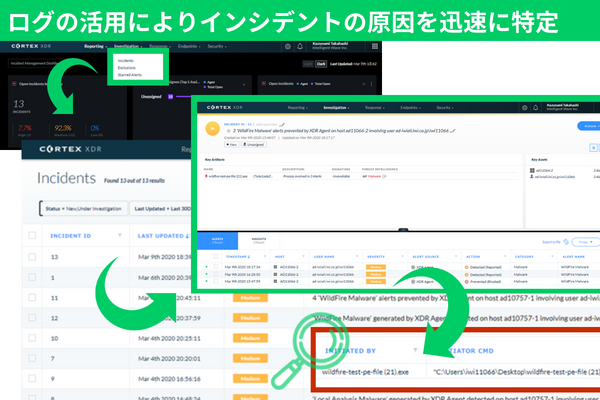This screenshot has height=400, width=600.
Task: Click filter icon on USER NAME column
Action: coord(357,256)
